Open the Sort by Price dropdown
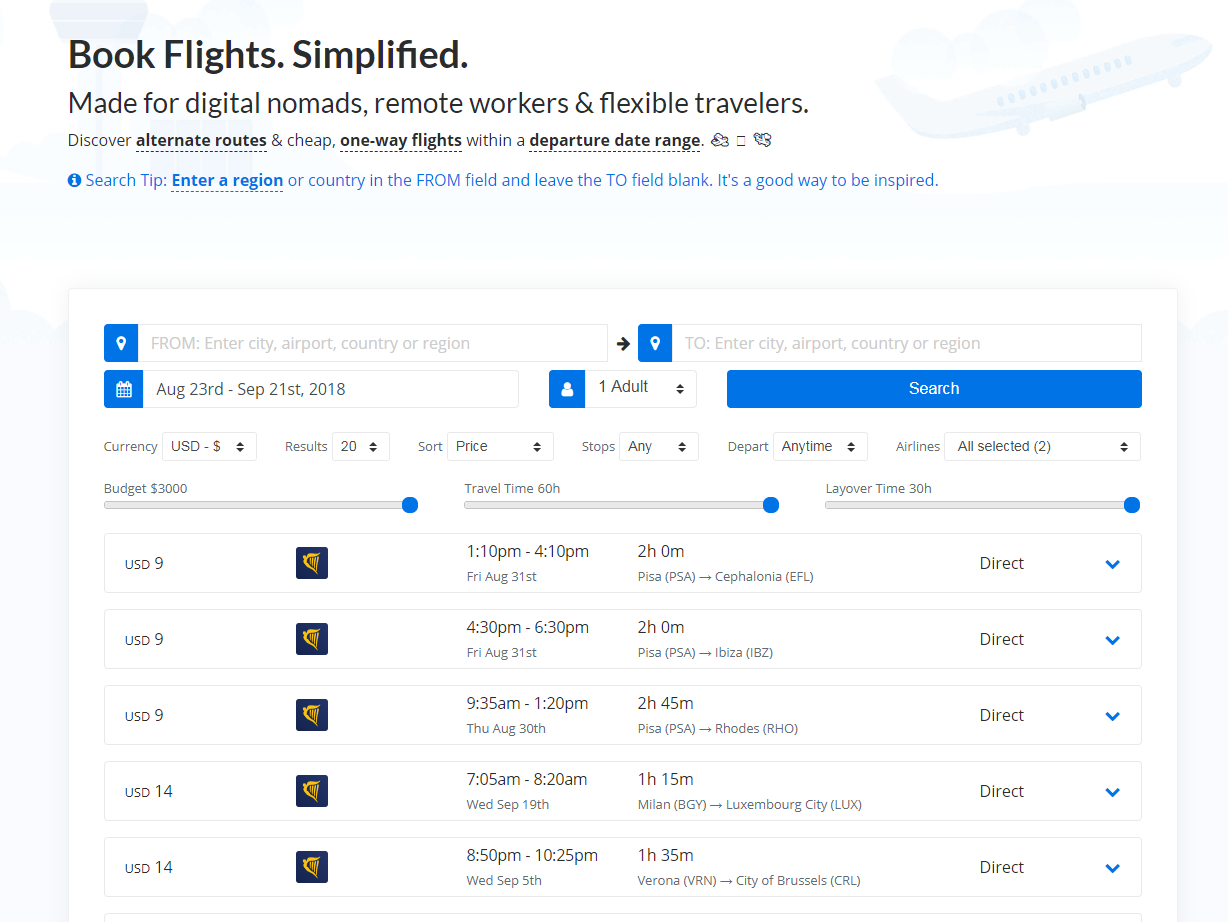This screenshot has width=1228, height=922. click(x=500, y=447)
